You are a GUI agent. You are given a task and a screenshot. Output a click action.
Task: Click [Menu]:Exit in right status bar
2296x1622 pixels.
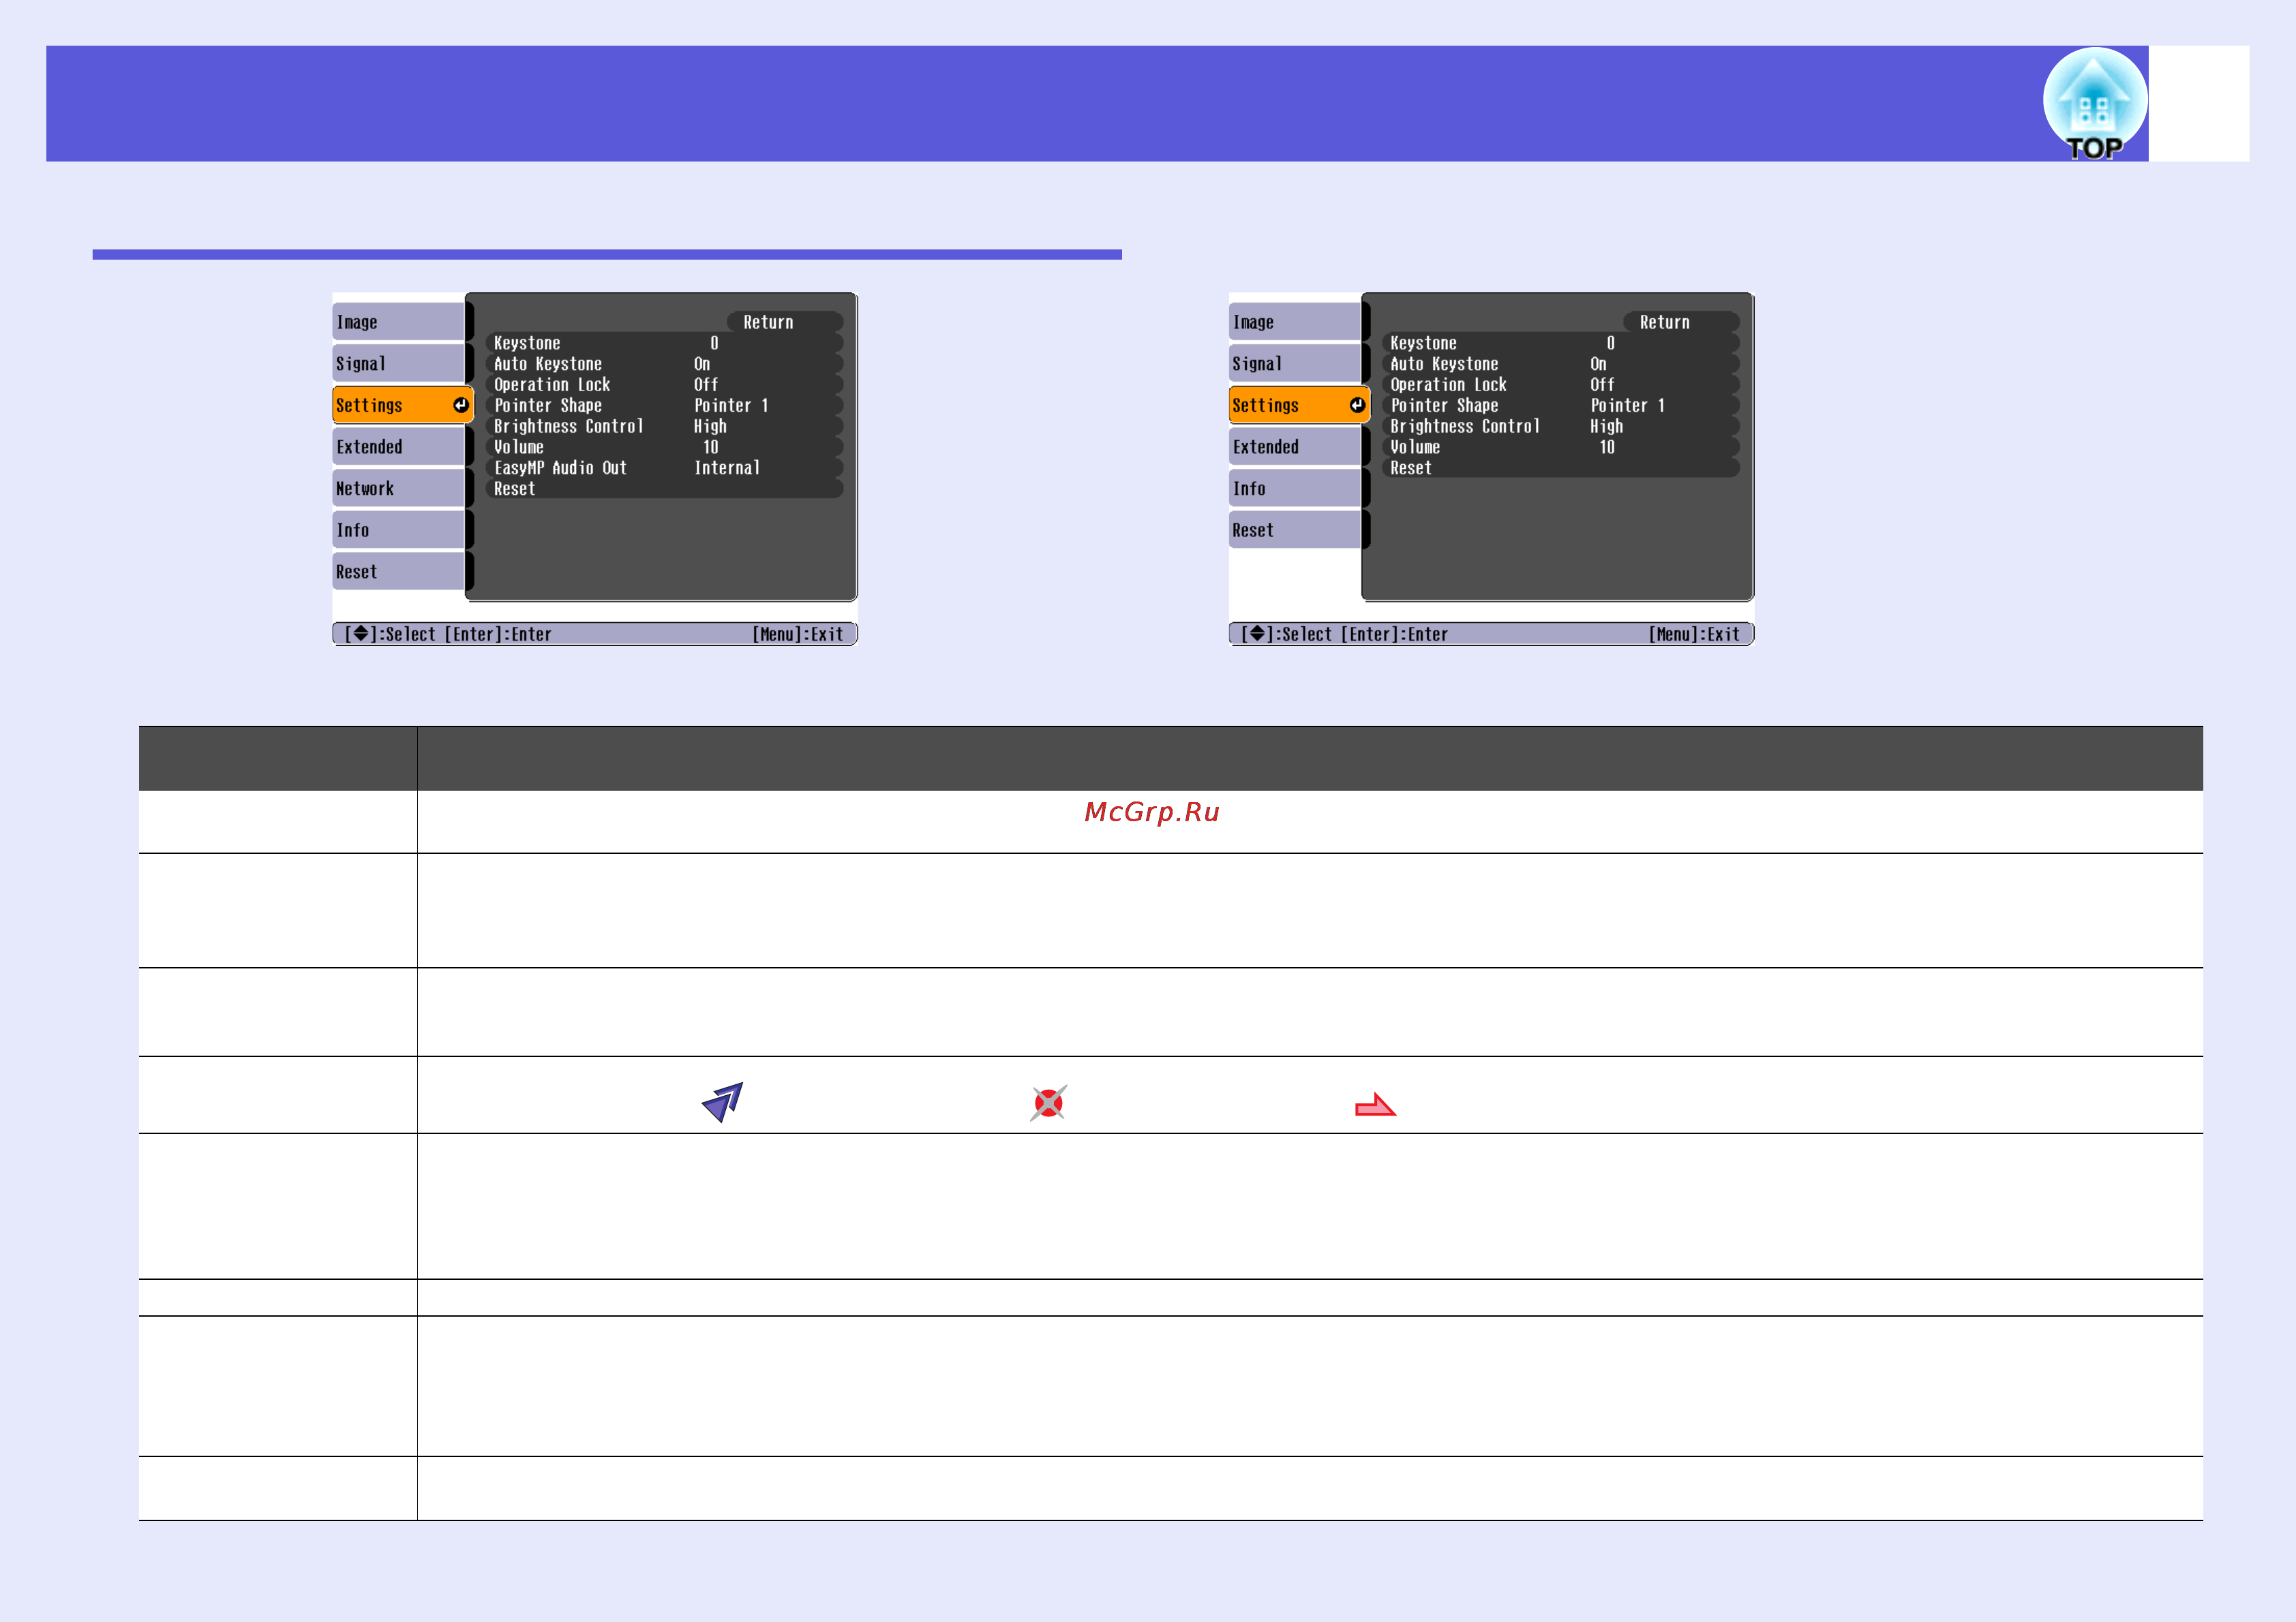point(1693,634)
